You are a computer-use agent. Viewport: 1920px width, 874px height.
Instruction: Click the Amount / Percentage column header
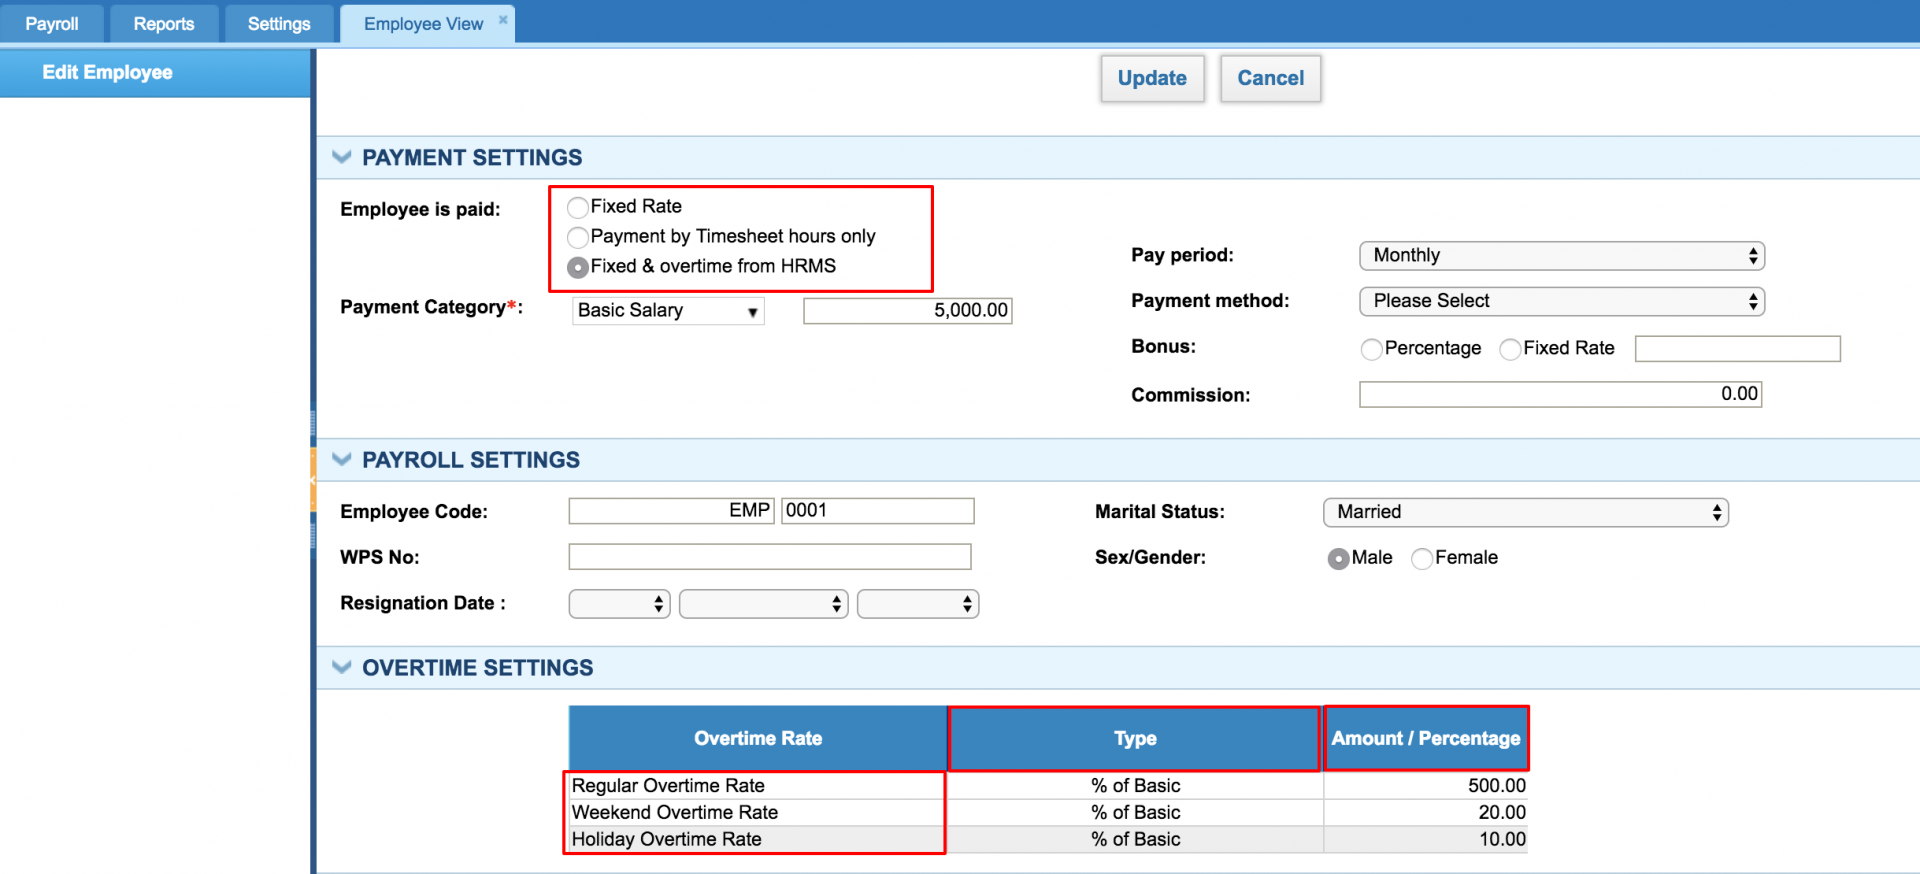coord(1426,738)
